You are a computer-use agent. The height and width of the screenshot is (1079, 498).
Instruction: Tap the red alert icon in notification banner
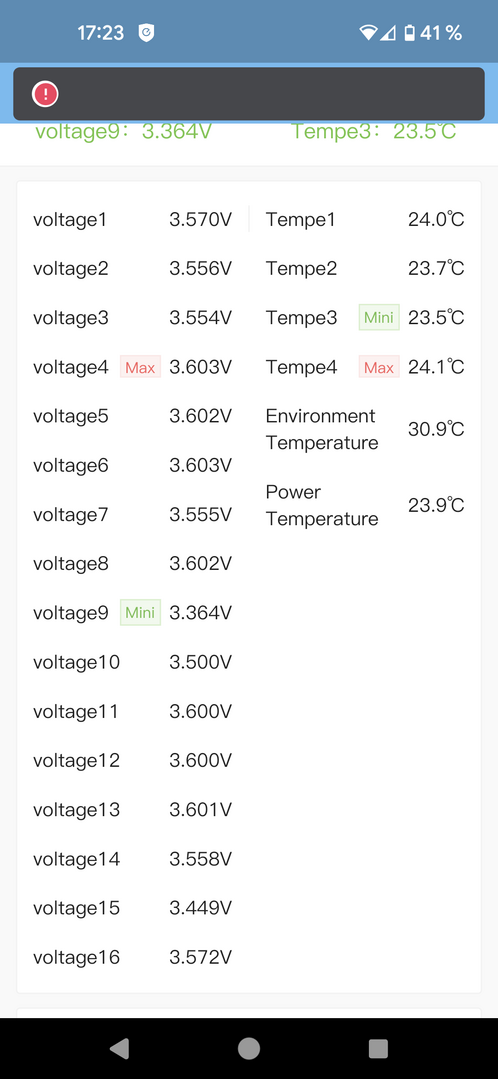point(45,94)
